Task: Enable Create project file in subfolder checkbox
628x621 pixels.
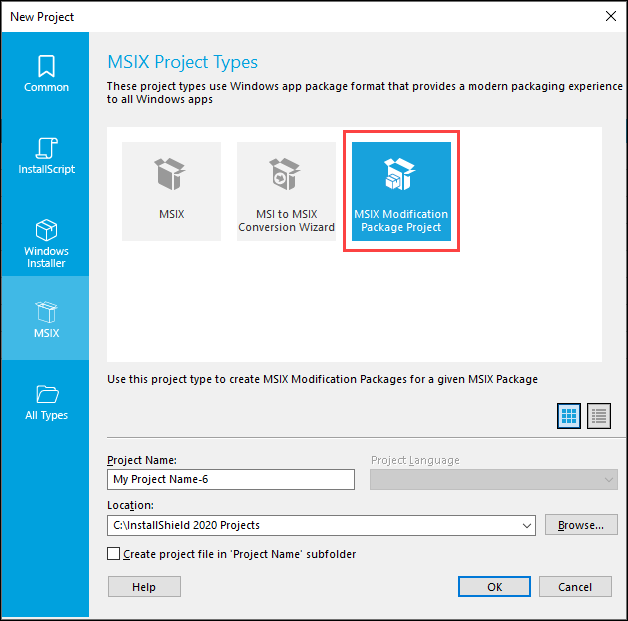Action: (114, 554)
